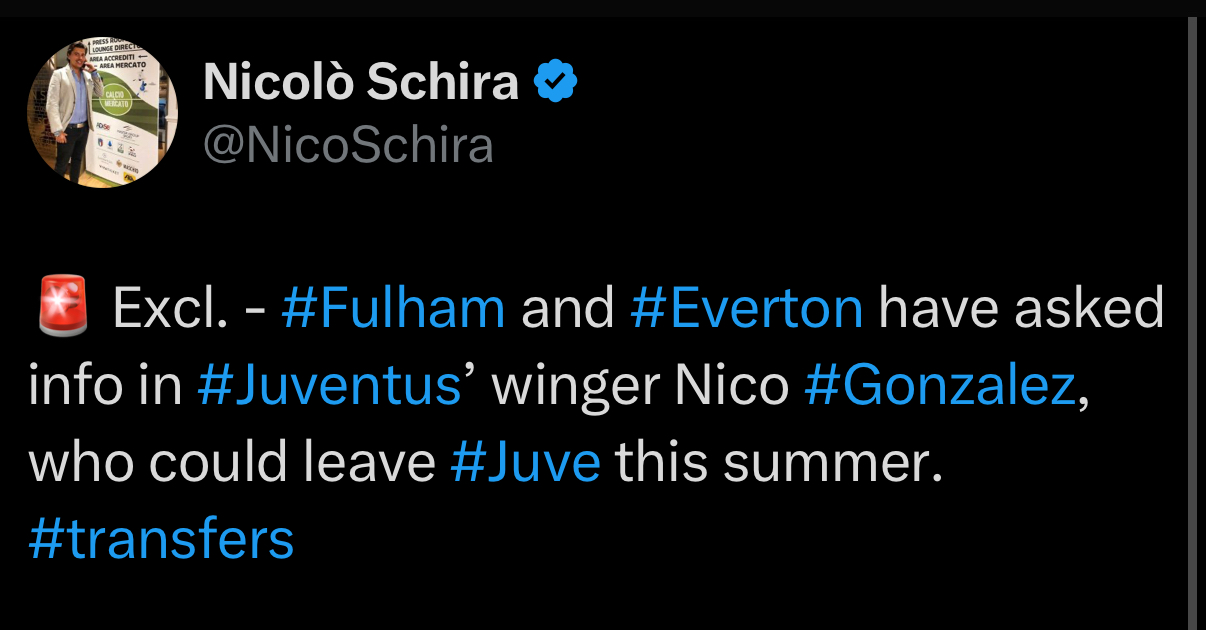Click the word "Excl." in the tweet
This screenshot has width=1206, height=630.
point(170,309)
